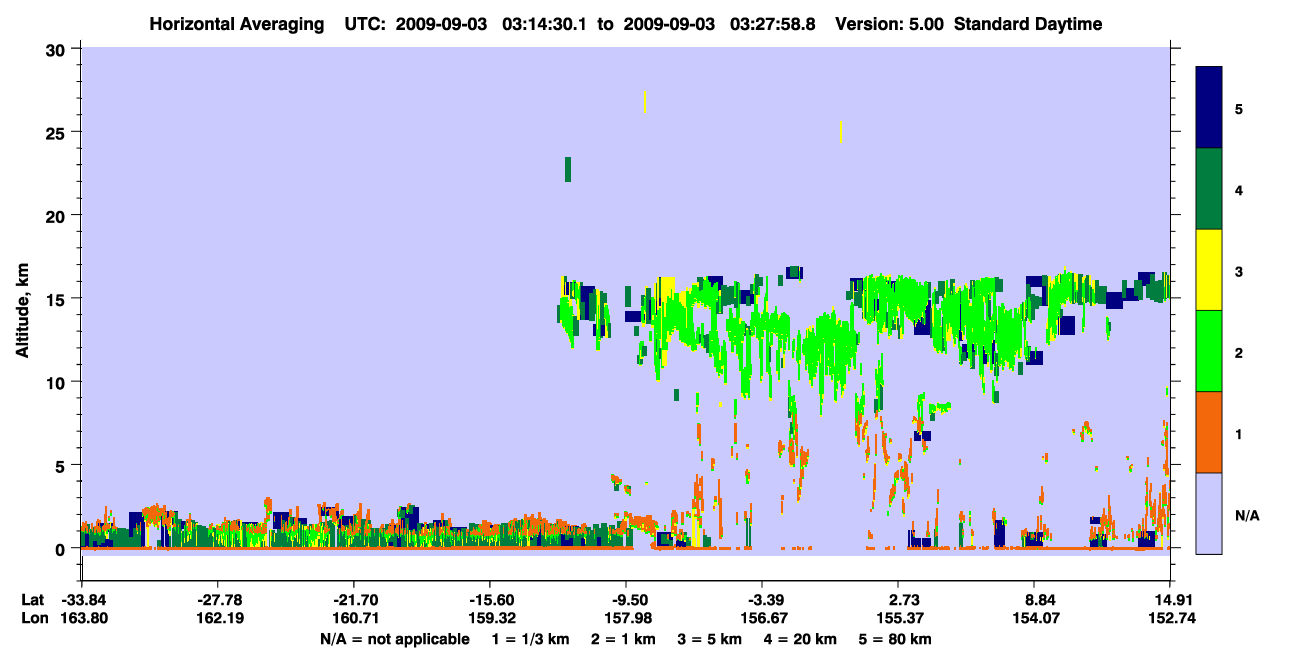Click the colorbar label '2'
The height and width of the screenshot is (667, 1300).
coord(1238,352)
